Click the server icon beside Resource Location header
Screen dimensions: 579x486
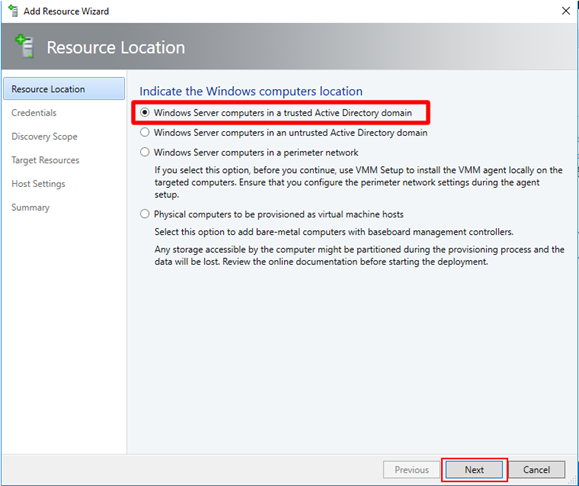[x=24, y=47]
